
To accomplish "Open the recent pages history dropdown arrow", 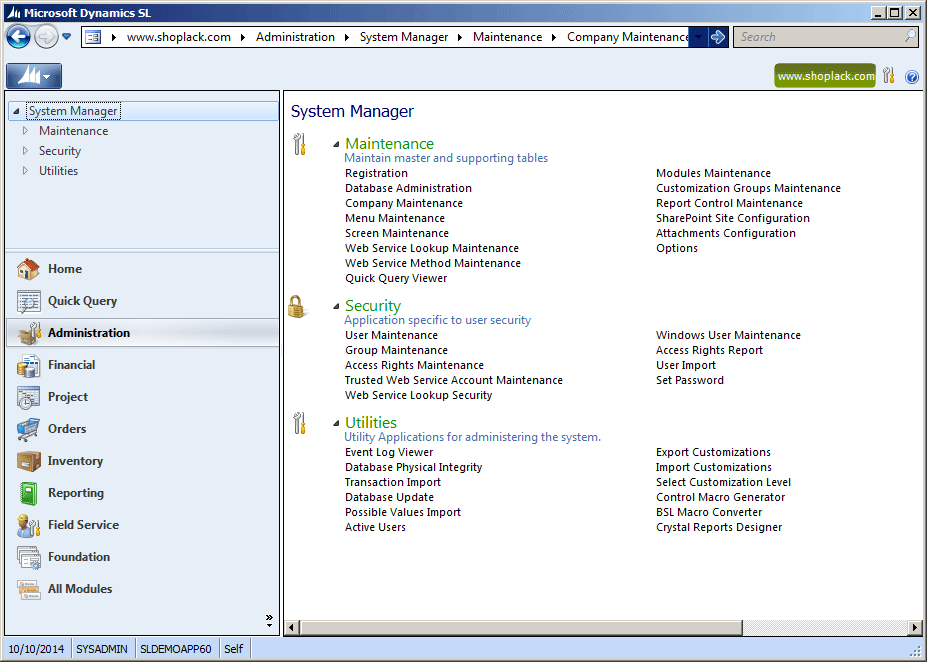I will click(x=67, y=37).
